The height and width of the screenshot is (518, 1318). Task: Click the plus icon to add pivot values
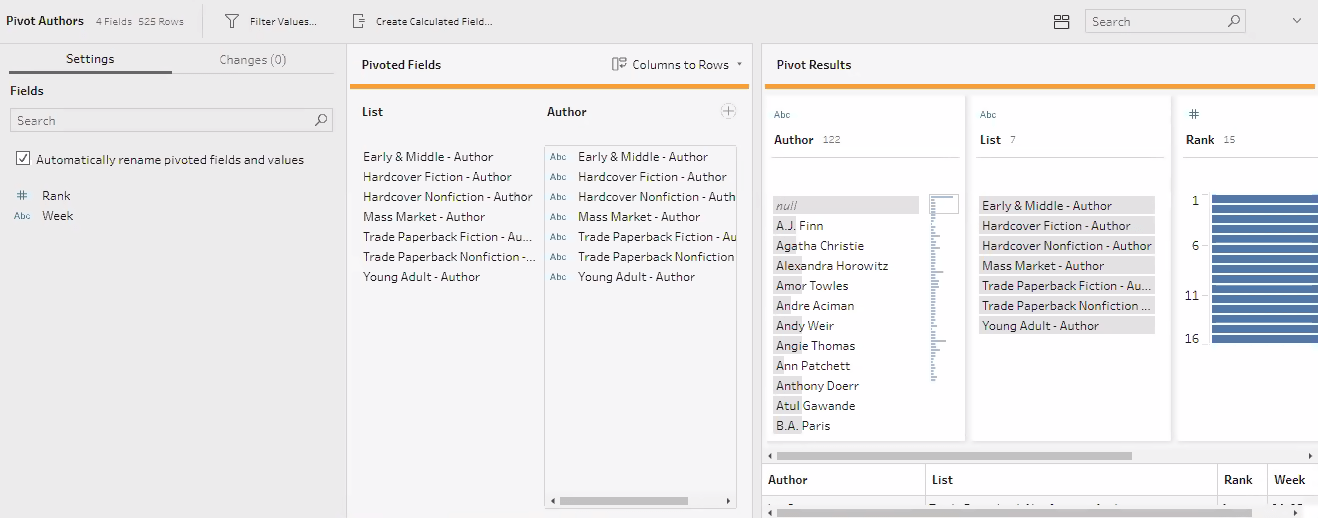[728, 112]
